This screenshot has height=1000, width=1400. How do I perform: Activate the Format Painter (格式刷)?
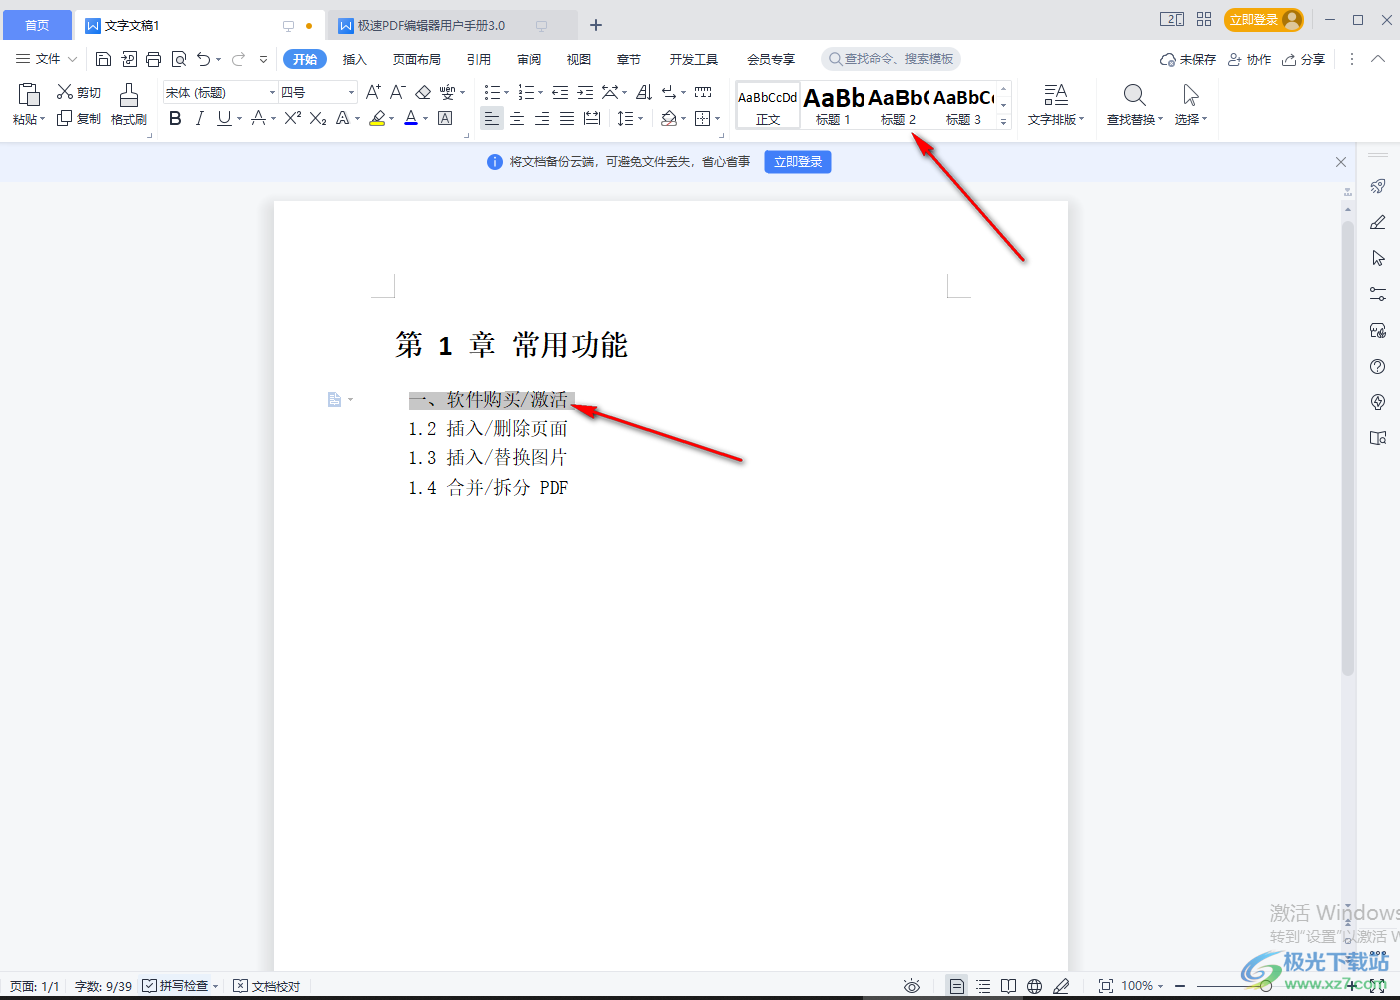point(129,104)
